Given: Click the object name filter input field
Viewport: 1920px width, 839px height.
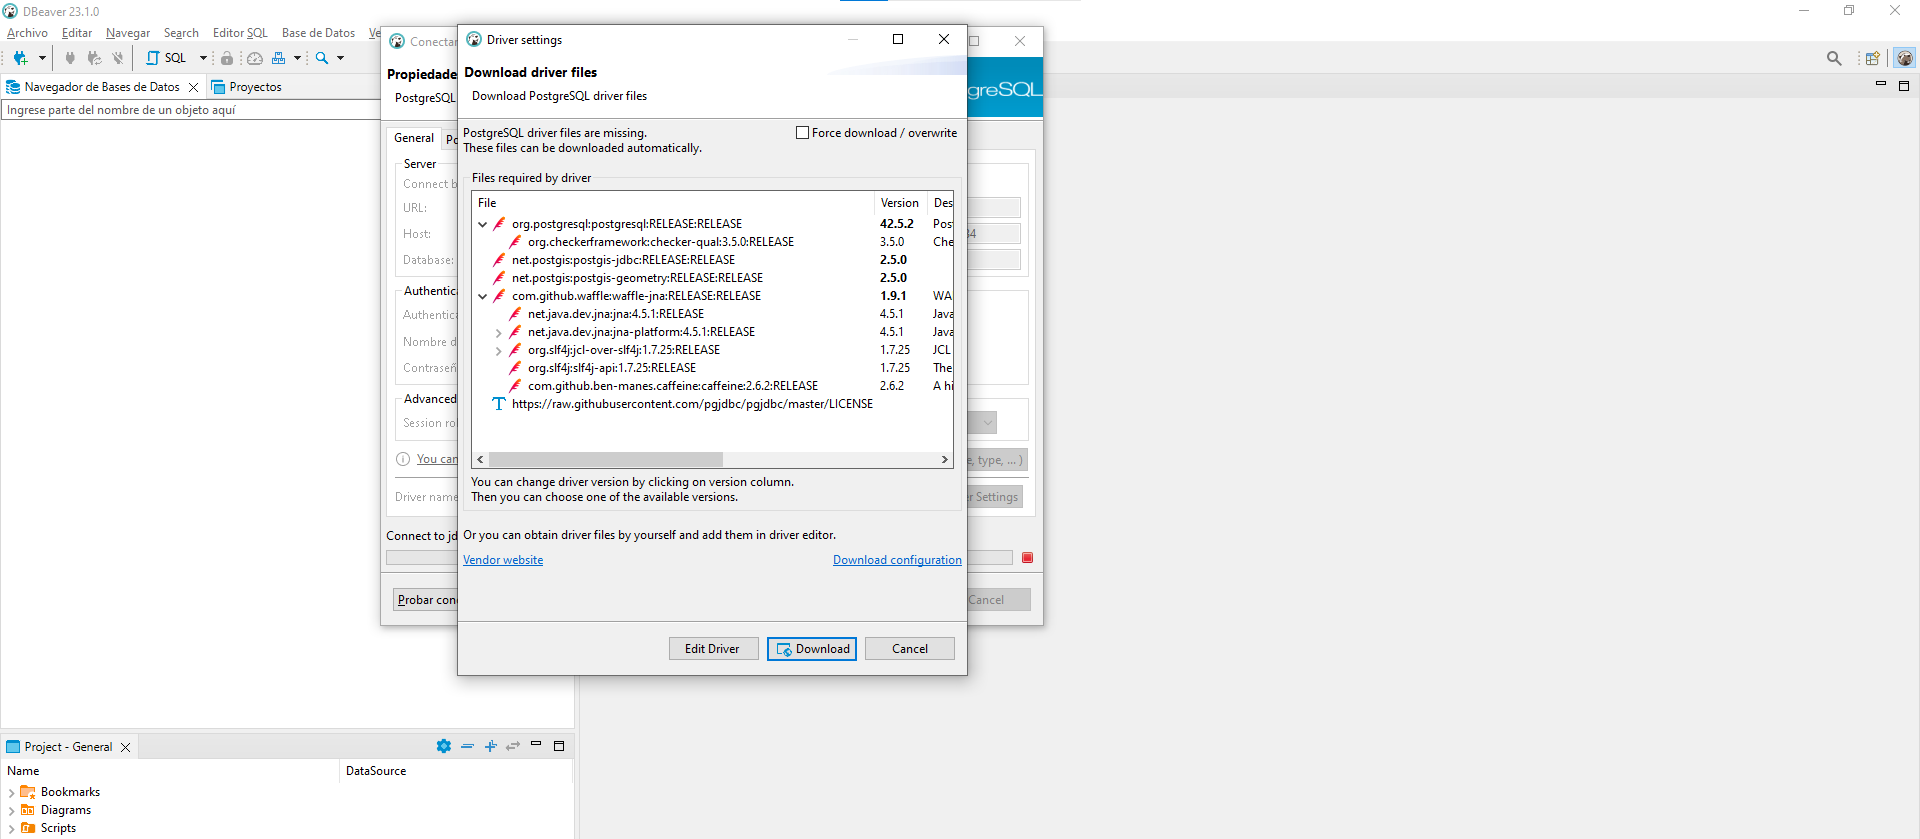Looking at the screenshot, I should point(190,110).
